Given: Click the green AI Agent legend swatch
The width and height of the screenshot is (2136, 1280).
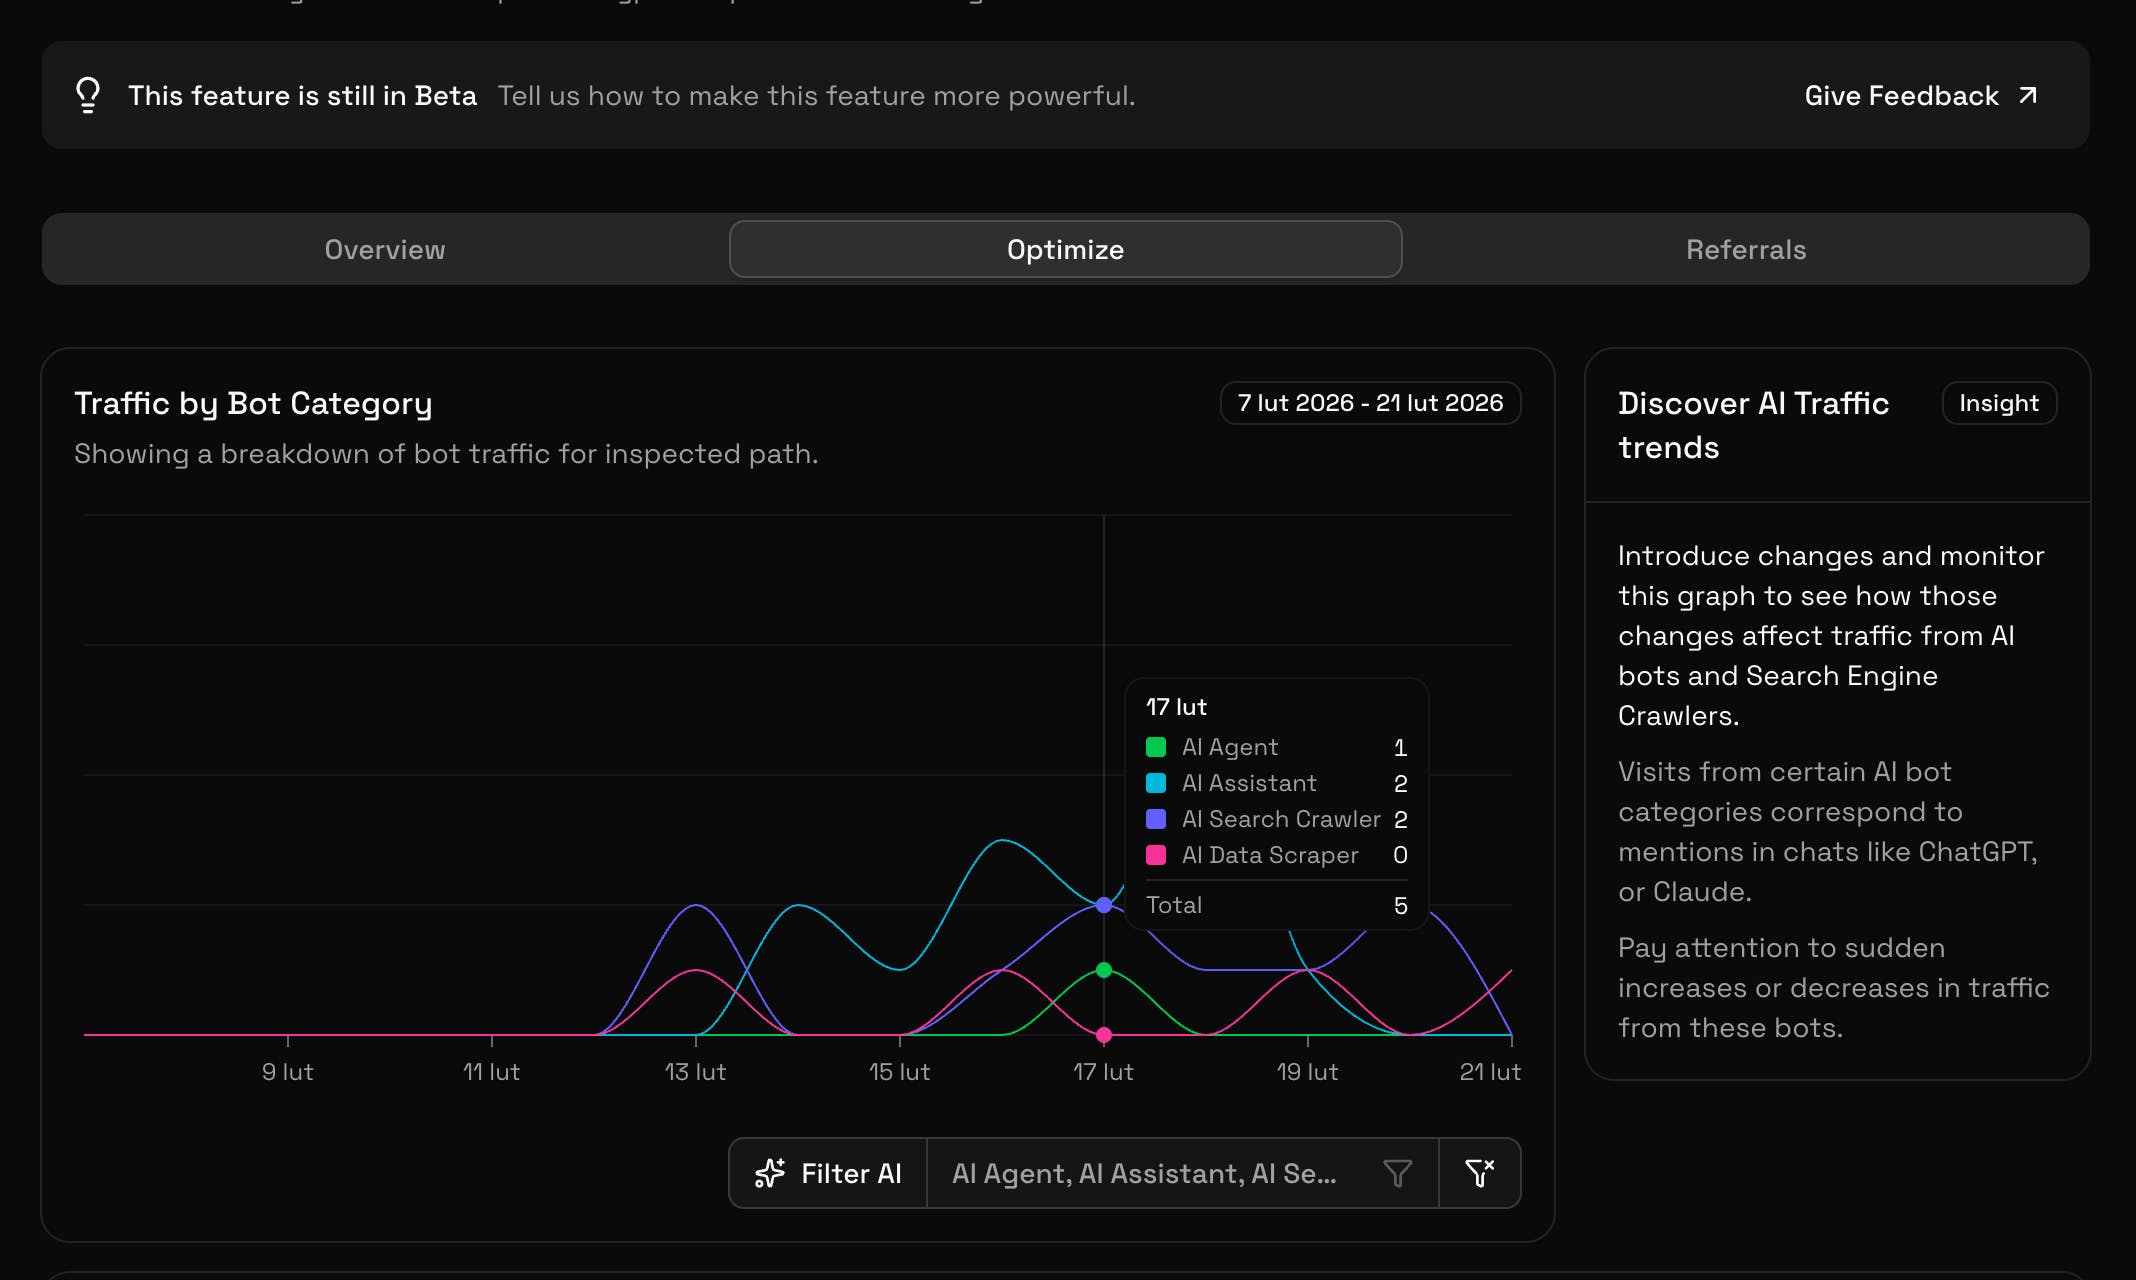Looking at the screenshot, I should pos(1156,747).
